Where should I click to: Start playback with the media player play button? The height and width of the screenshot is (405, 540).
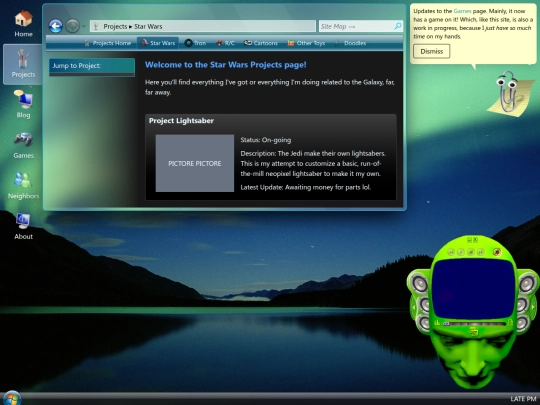coord(461,252)
